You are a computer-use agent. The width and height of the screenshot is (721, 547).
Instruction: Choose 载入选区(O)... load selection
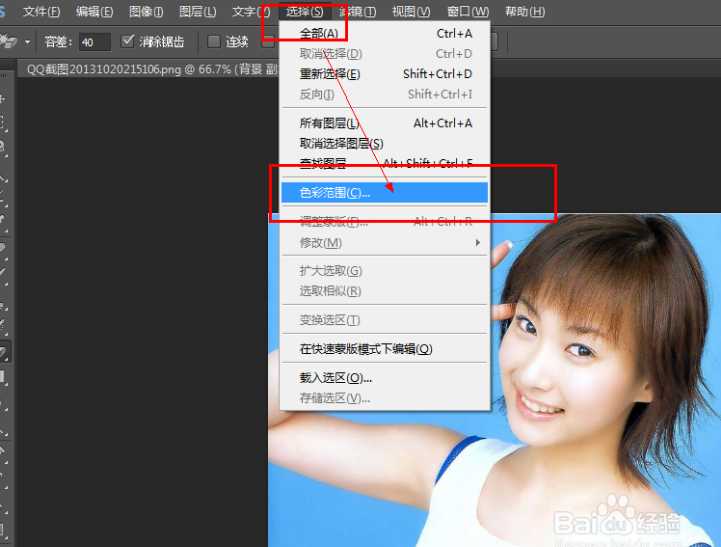tap(385, 378)
